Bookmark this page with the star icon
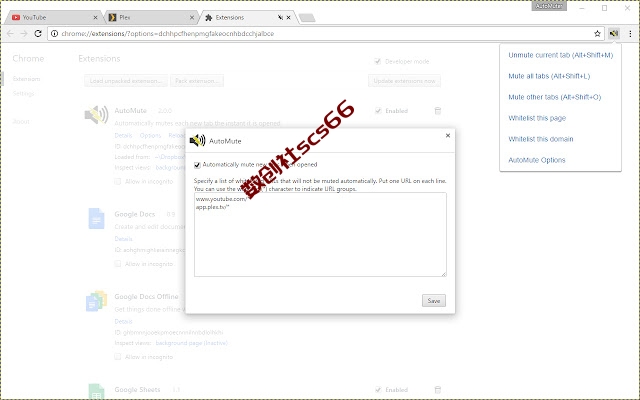Screen dimensions: 640x400 (597, 33)
